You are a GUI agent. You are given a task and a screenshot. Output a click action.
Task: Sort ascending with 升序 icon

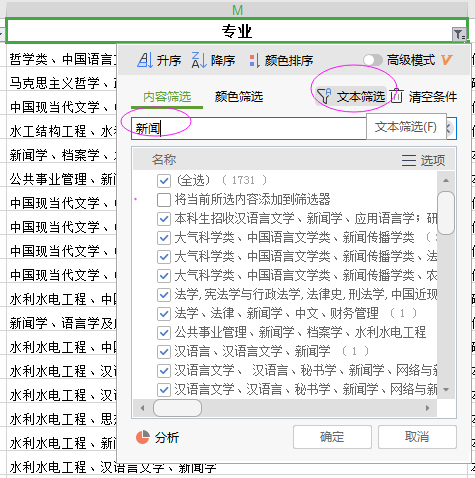(x=145, y=60)
